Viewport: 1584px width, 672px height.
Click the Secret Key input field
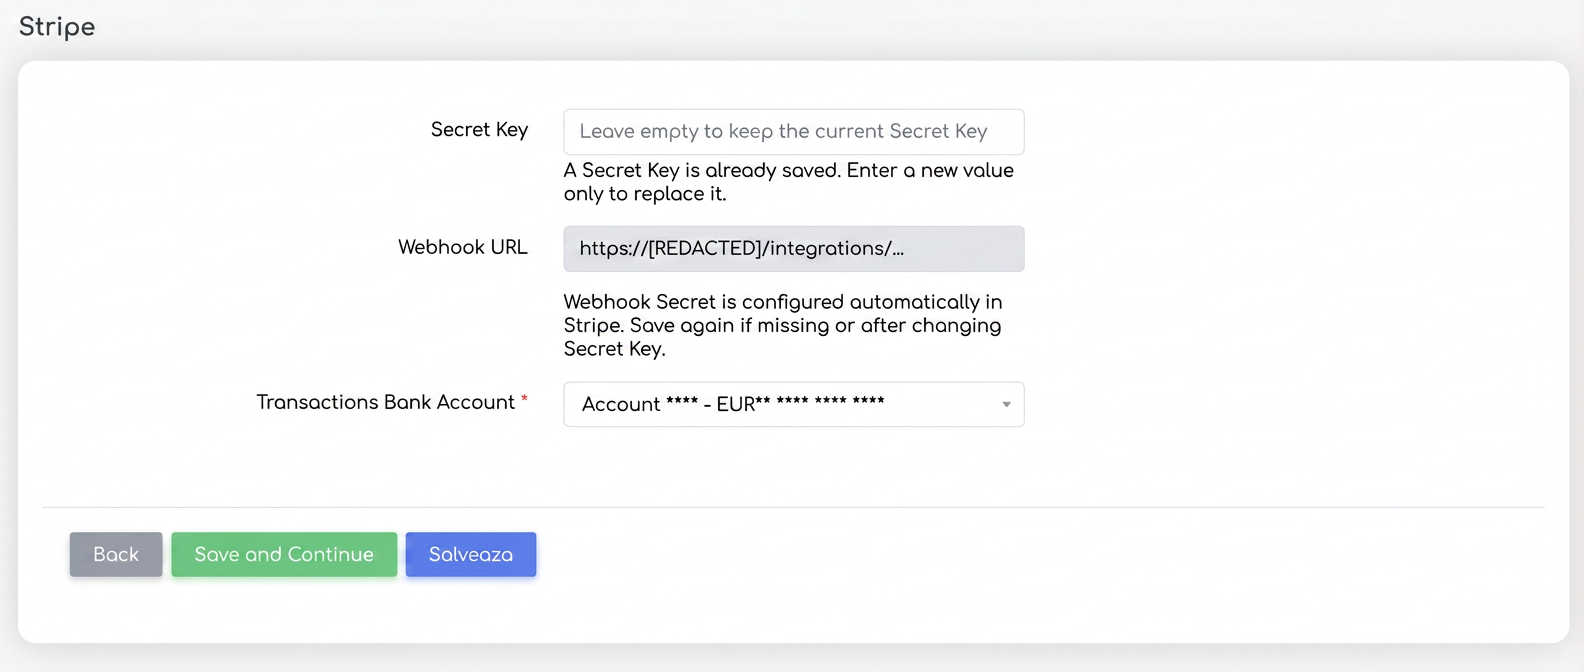point(793,132)
